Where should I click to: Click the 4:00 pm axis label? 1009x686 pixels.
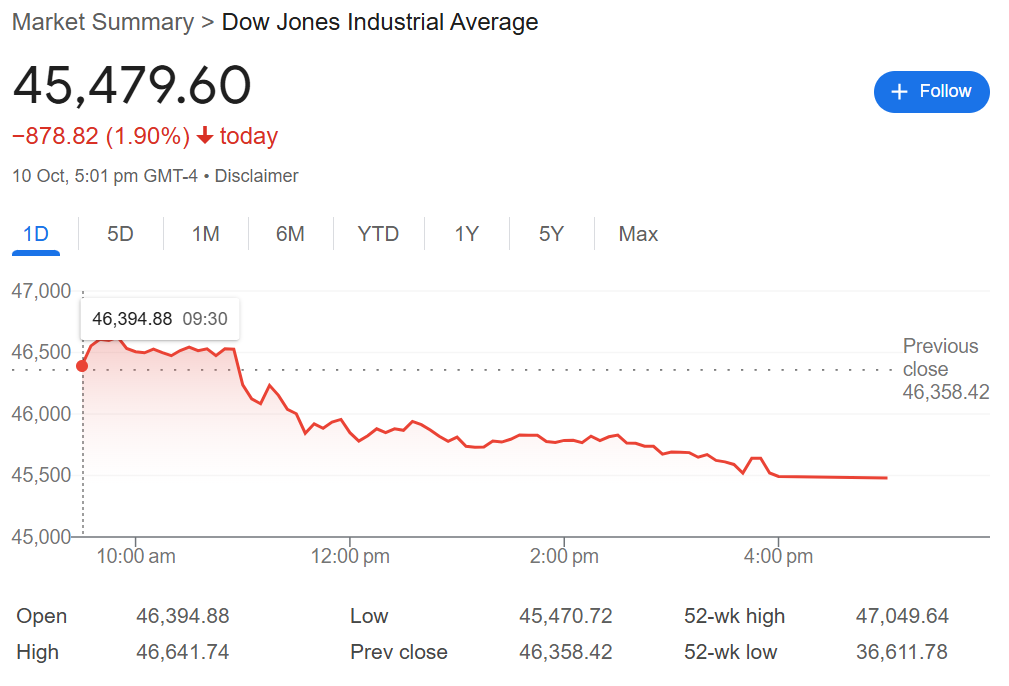point(779,556)
